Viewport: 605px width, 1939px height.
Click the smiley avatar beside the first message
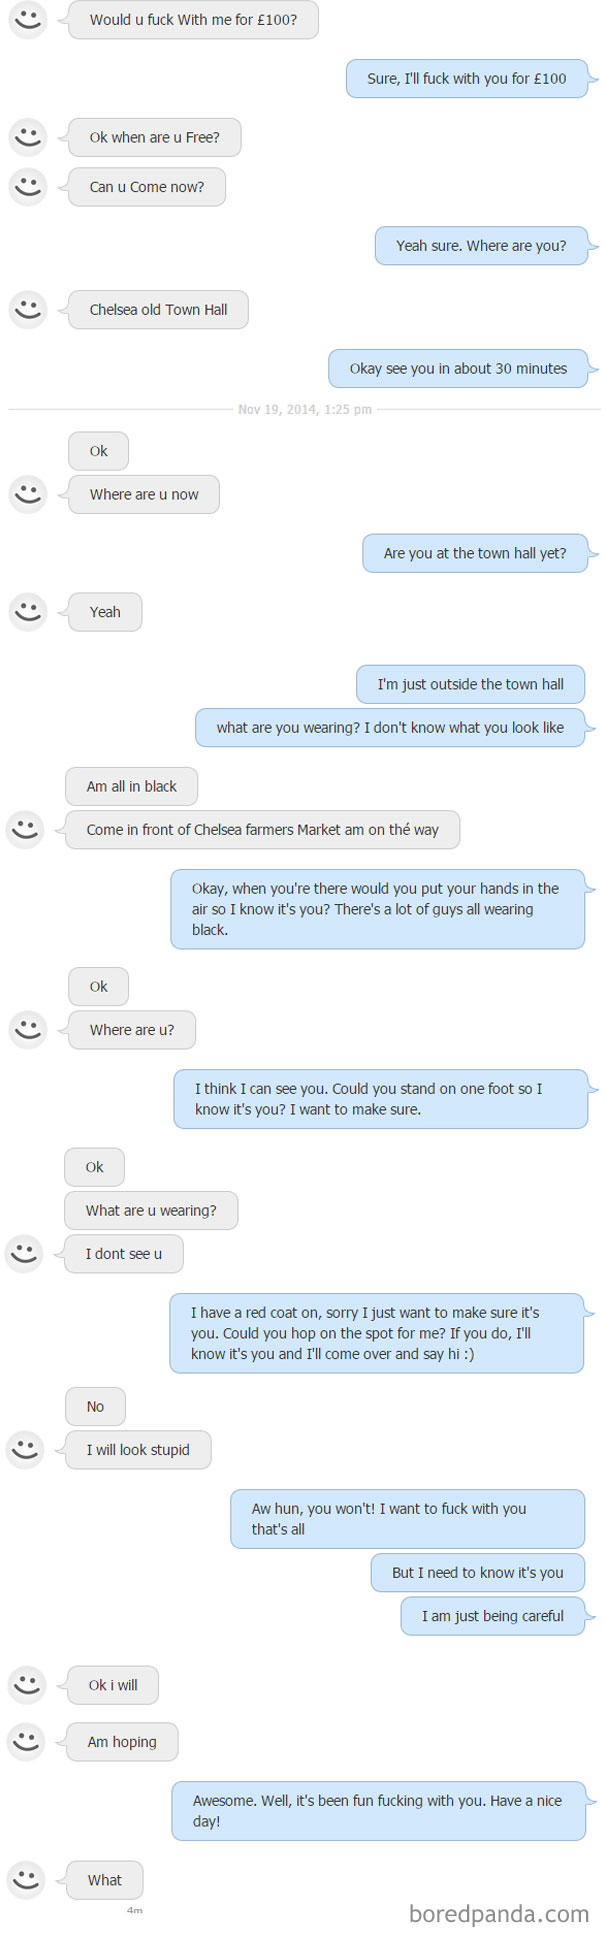[x=28, y=20]
